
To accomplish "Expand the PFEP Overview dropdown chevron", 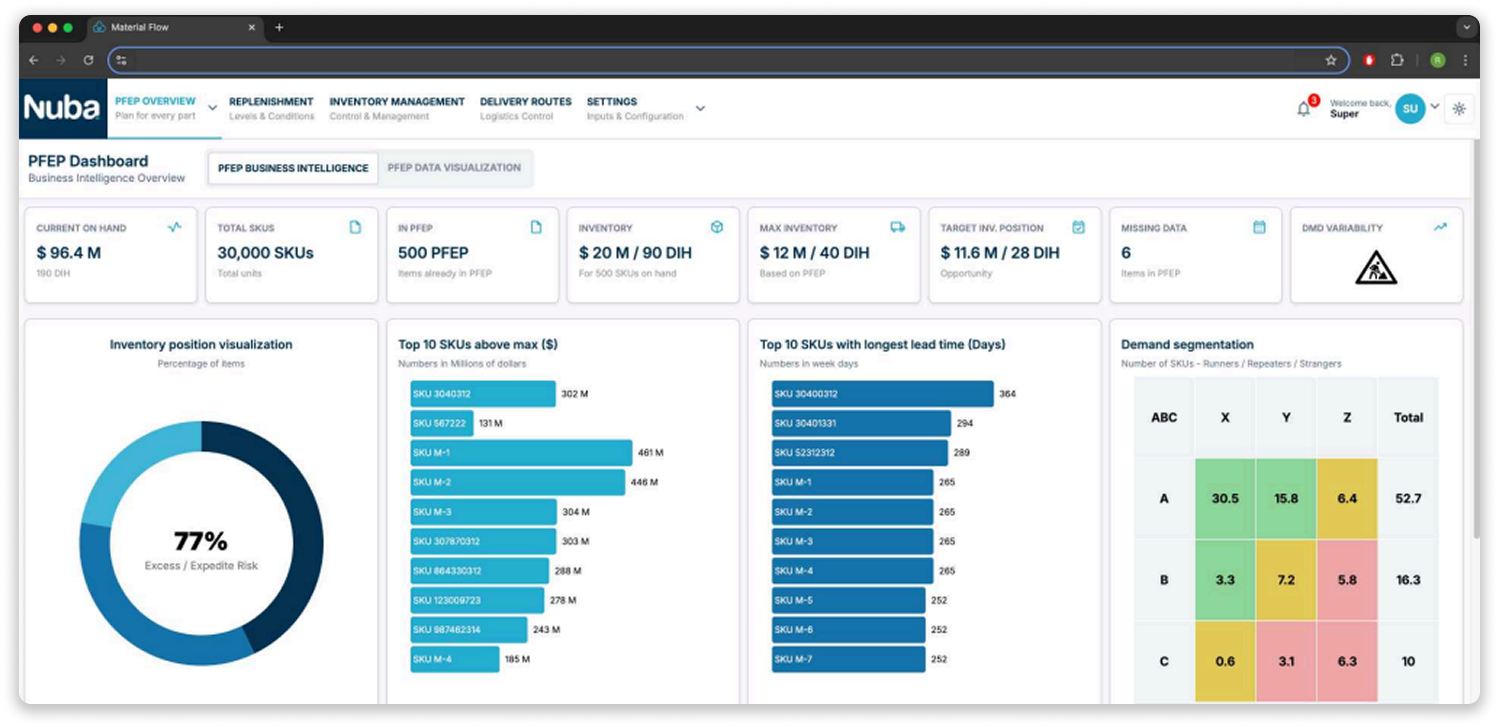I will [x=212, y=108].
